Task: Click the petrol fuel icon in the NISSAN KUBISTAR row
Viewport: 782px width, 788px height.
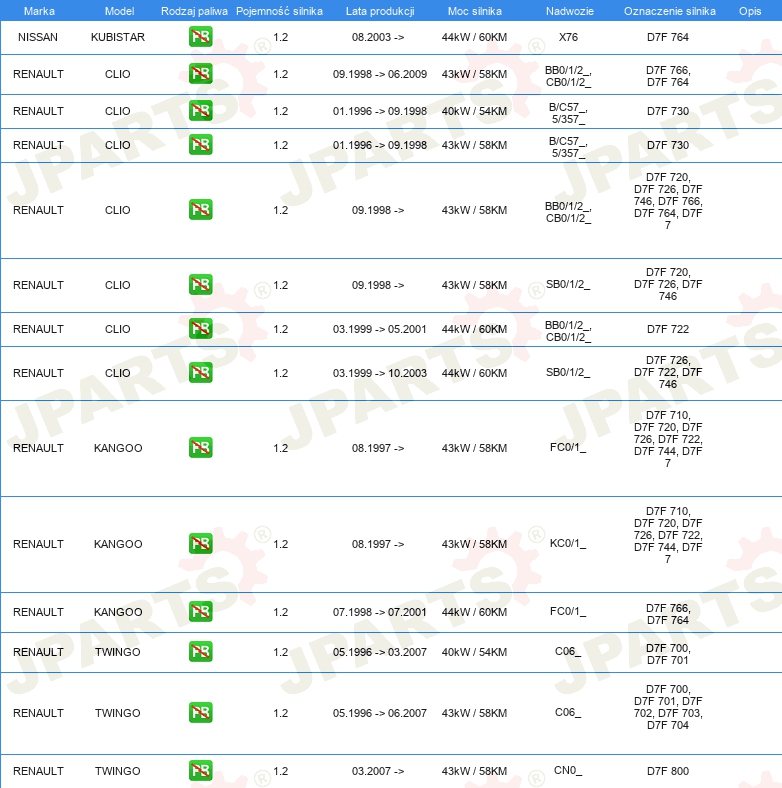Action: click(201, 37)
